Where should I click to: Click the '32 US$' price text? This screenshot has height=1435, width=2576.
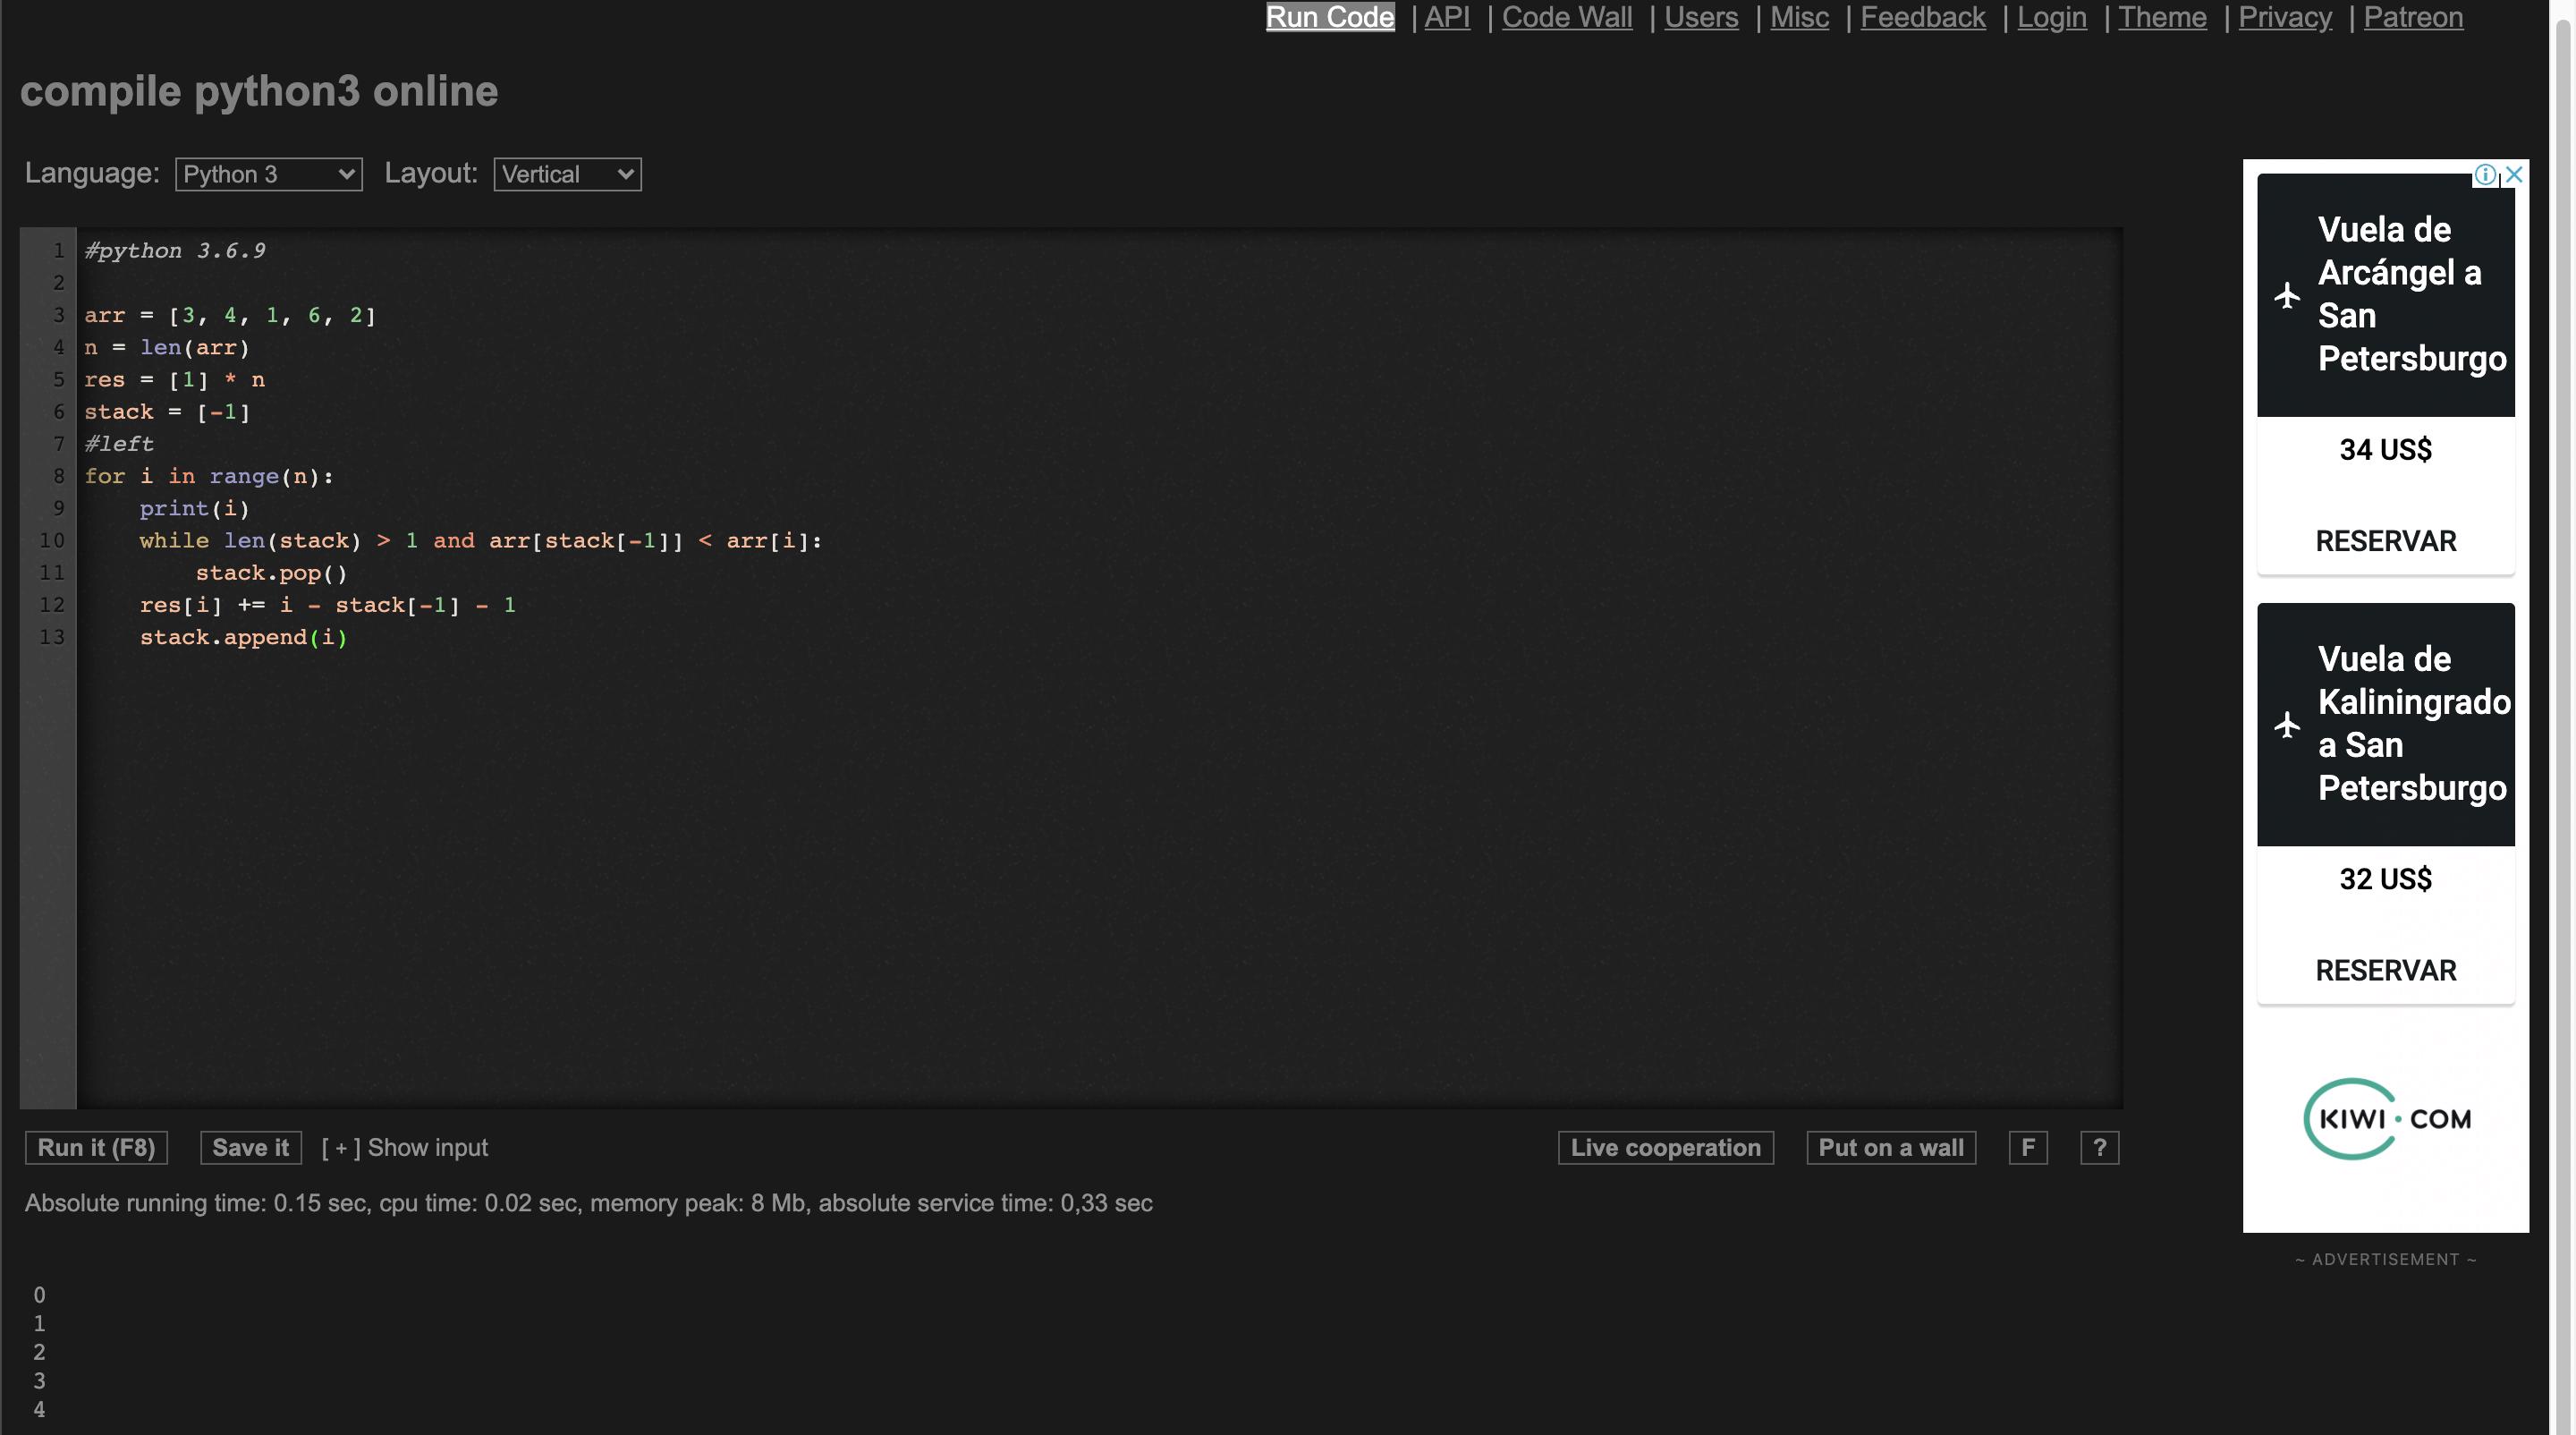[x=2385, y=879]
